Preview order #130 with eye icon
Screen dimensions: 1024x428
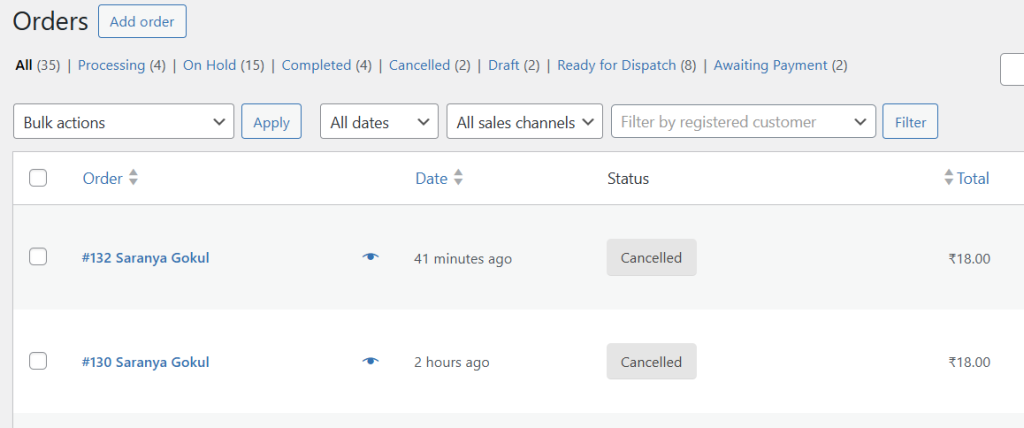point(371,361)
